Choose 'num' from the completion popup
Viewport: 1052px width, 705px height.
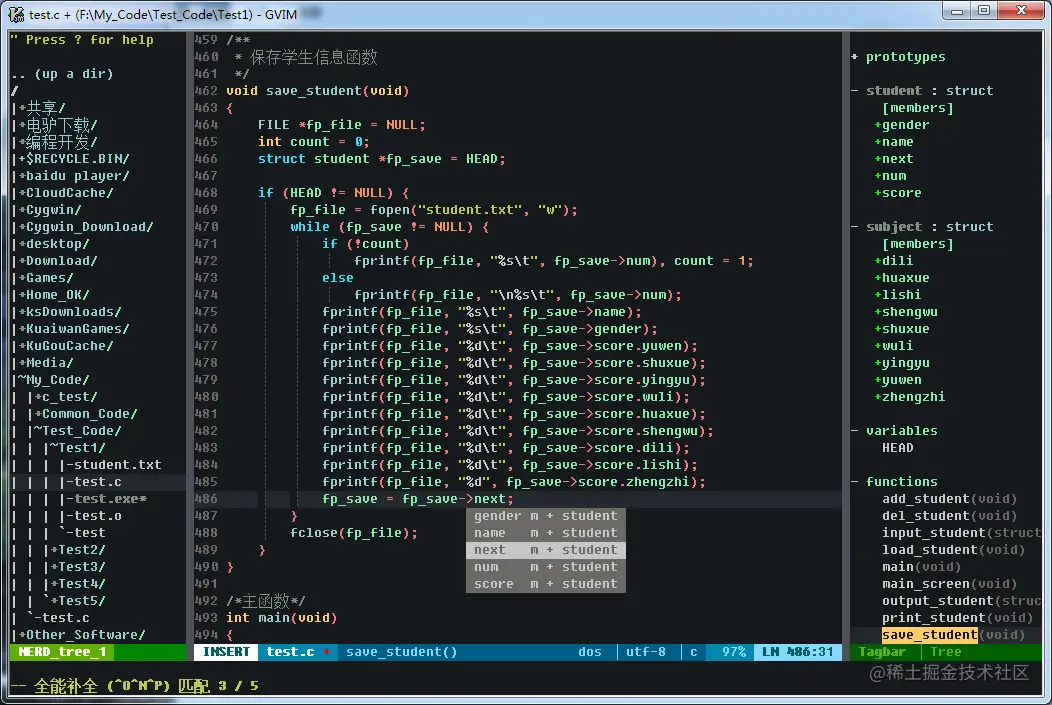(545, 567)
